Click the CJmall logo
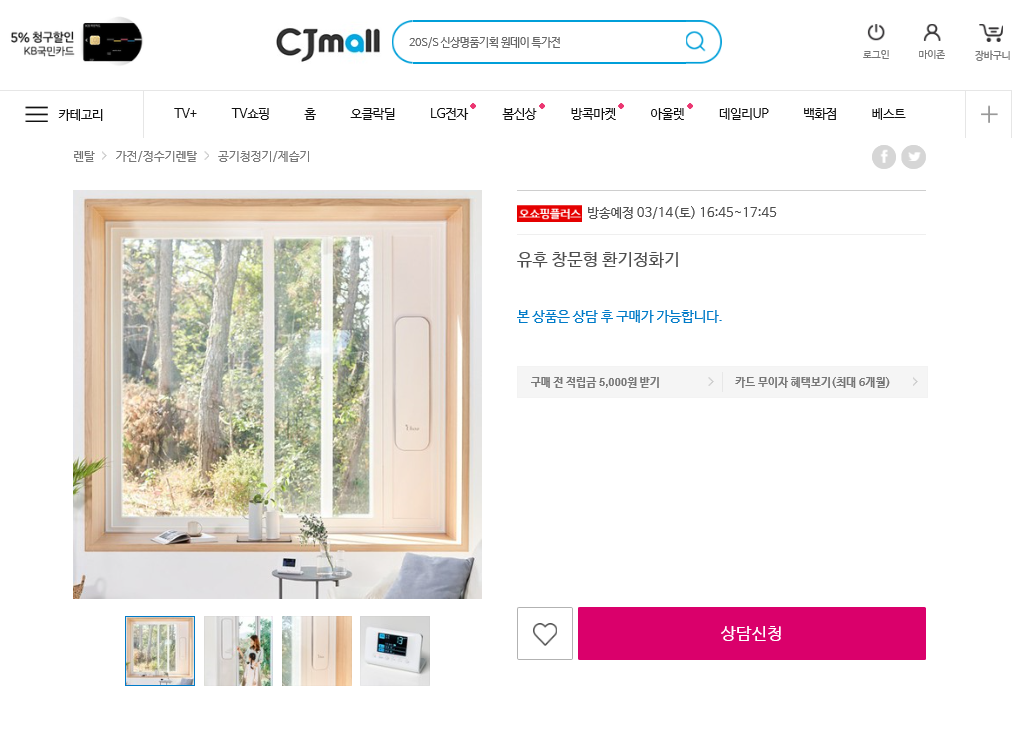The width and height of the screenshot is (1012, 752). [x=328, y=43]
